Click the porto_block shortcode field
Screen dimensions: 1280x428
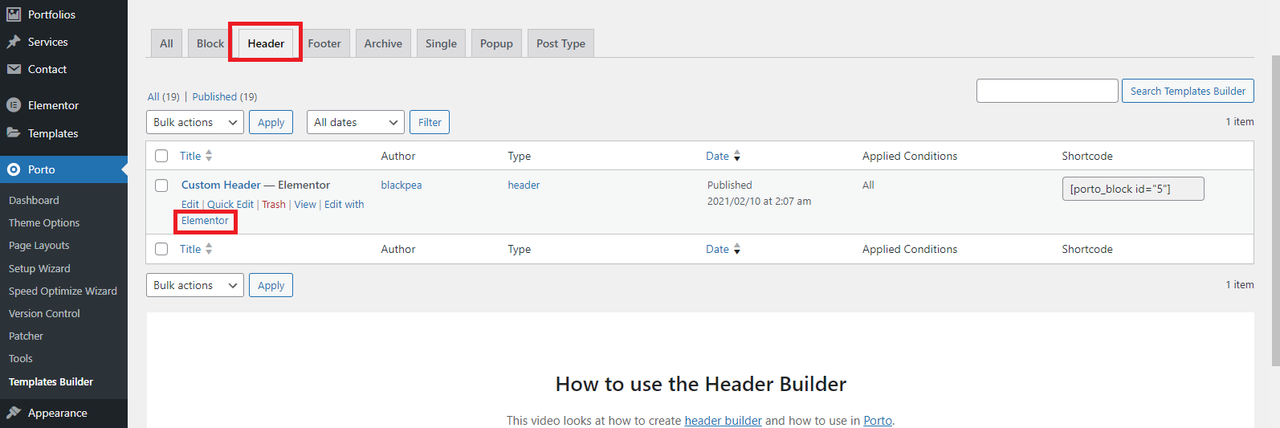coord(1133,190)
